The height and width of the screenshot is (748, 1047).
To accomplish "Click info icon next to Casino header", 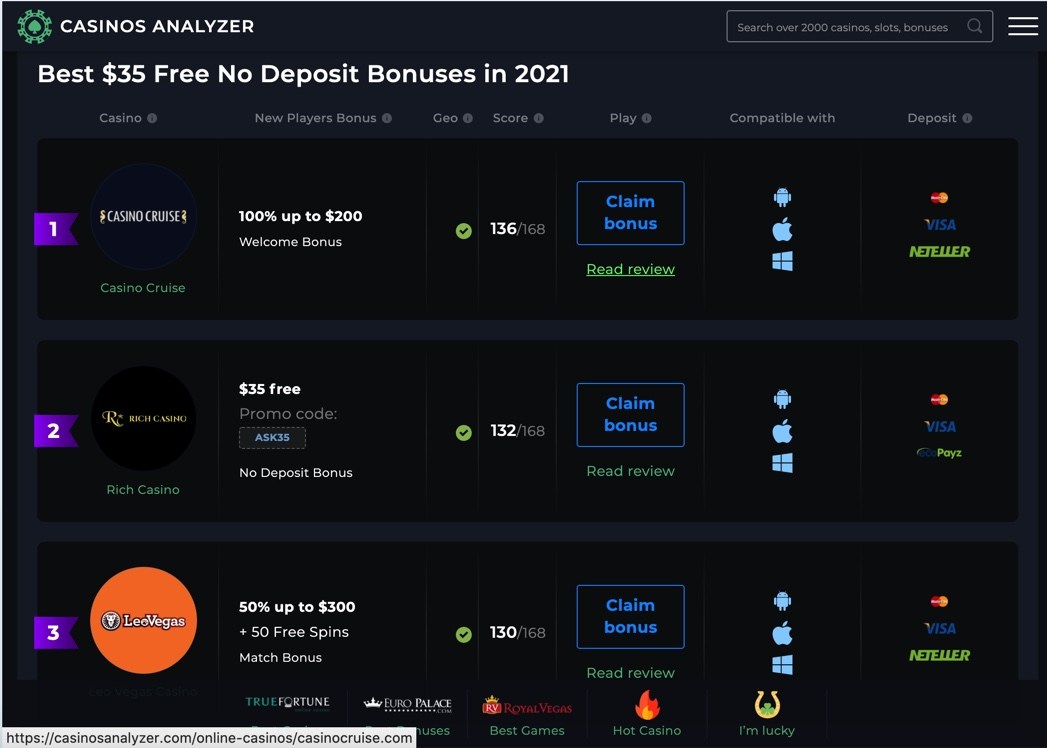I will click(x=152, y=118).
